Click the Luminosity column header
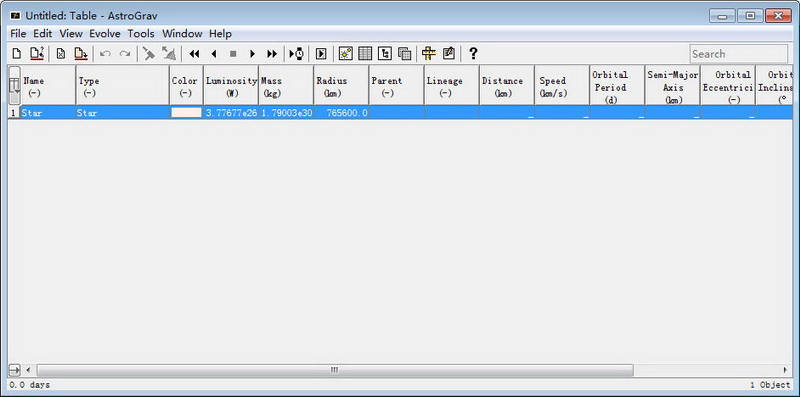Screen dimensions: 800x397 pos(231,86)
